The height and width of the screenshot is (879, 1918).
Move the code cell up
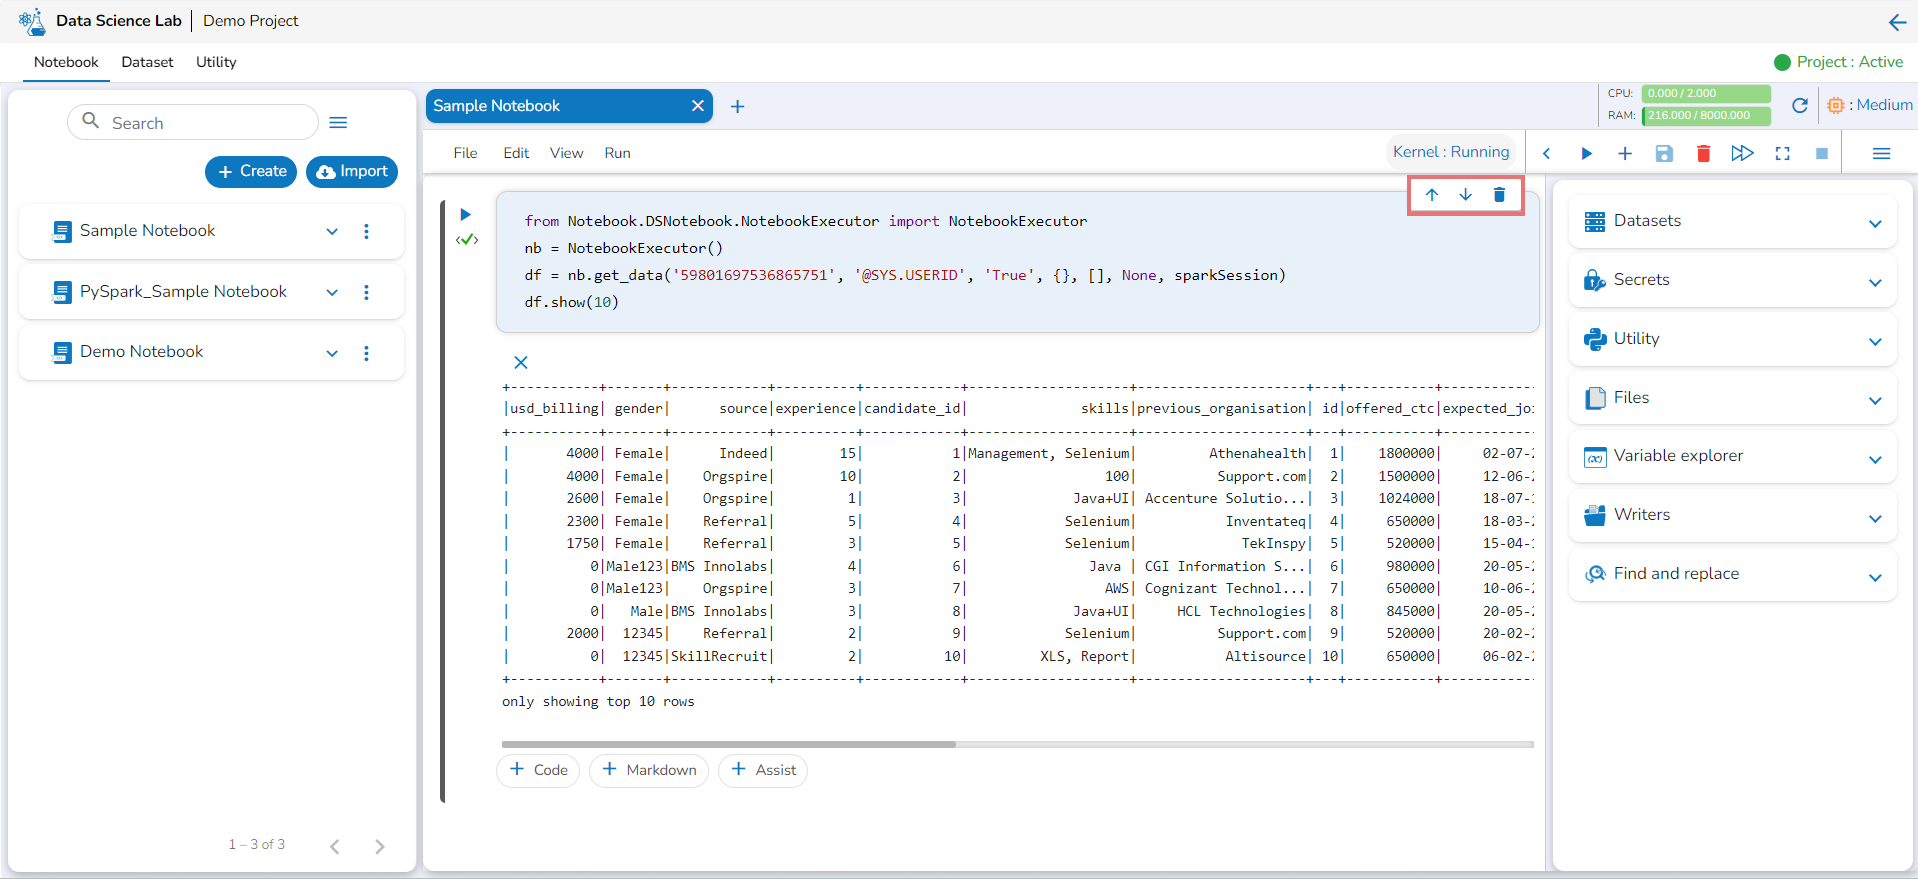point(1432,195)
